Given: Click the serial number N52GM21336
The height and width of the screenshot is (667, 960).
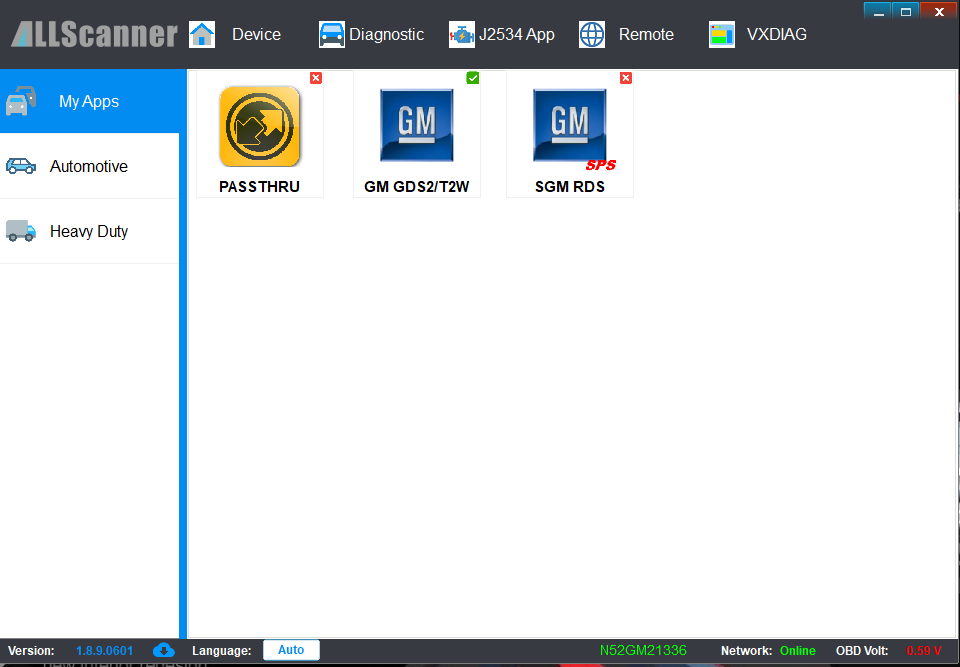Looking at the screenshot, I should point(643,650).
